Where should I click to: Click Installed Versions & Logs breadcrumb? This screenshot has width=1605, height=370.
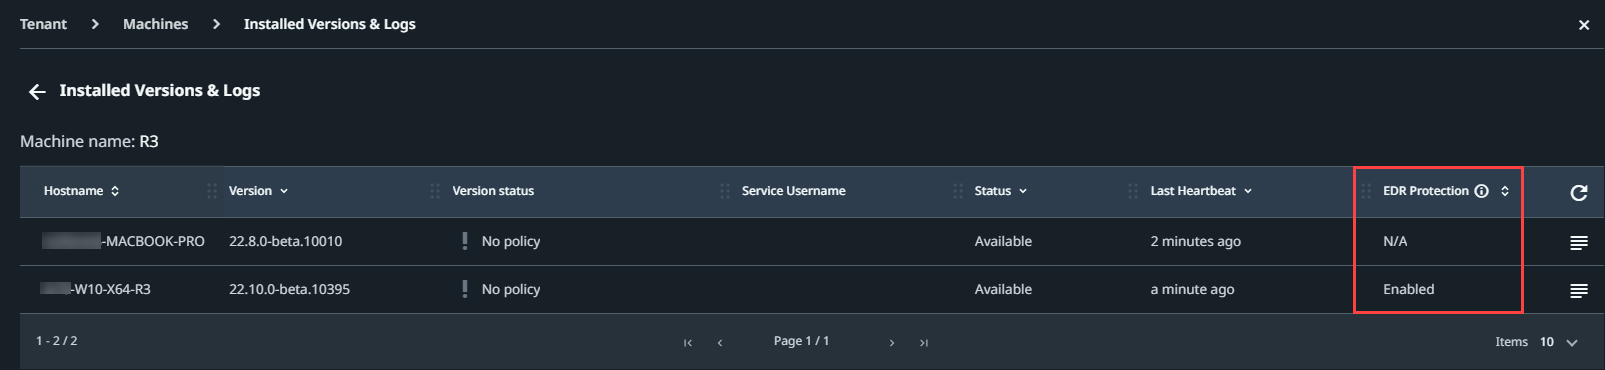click(x=330, y=24)
